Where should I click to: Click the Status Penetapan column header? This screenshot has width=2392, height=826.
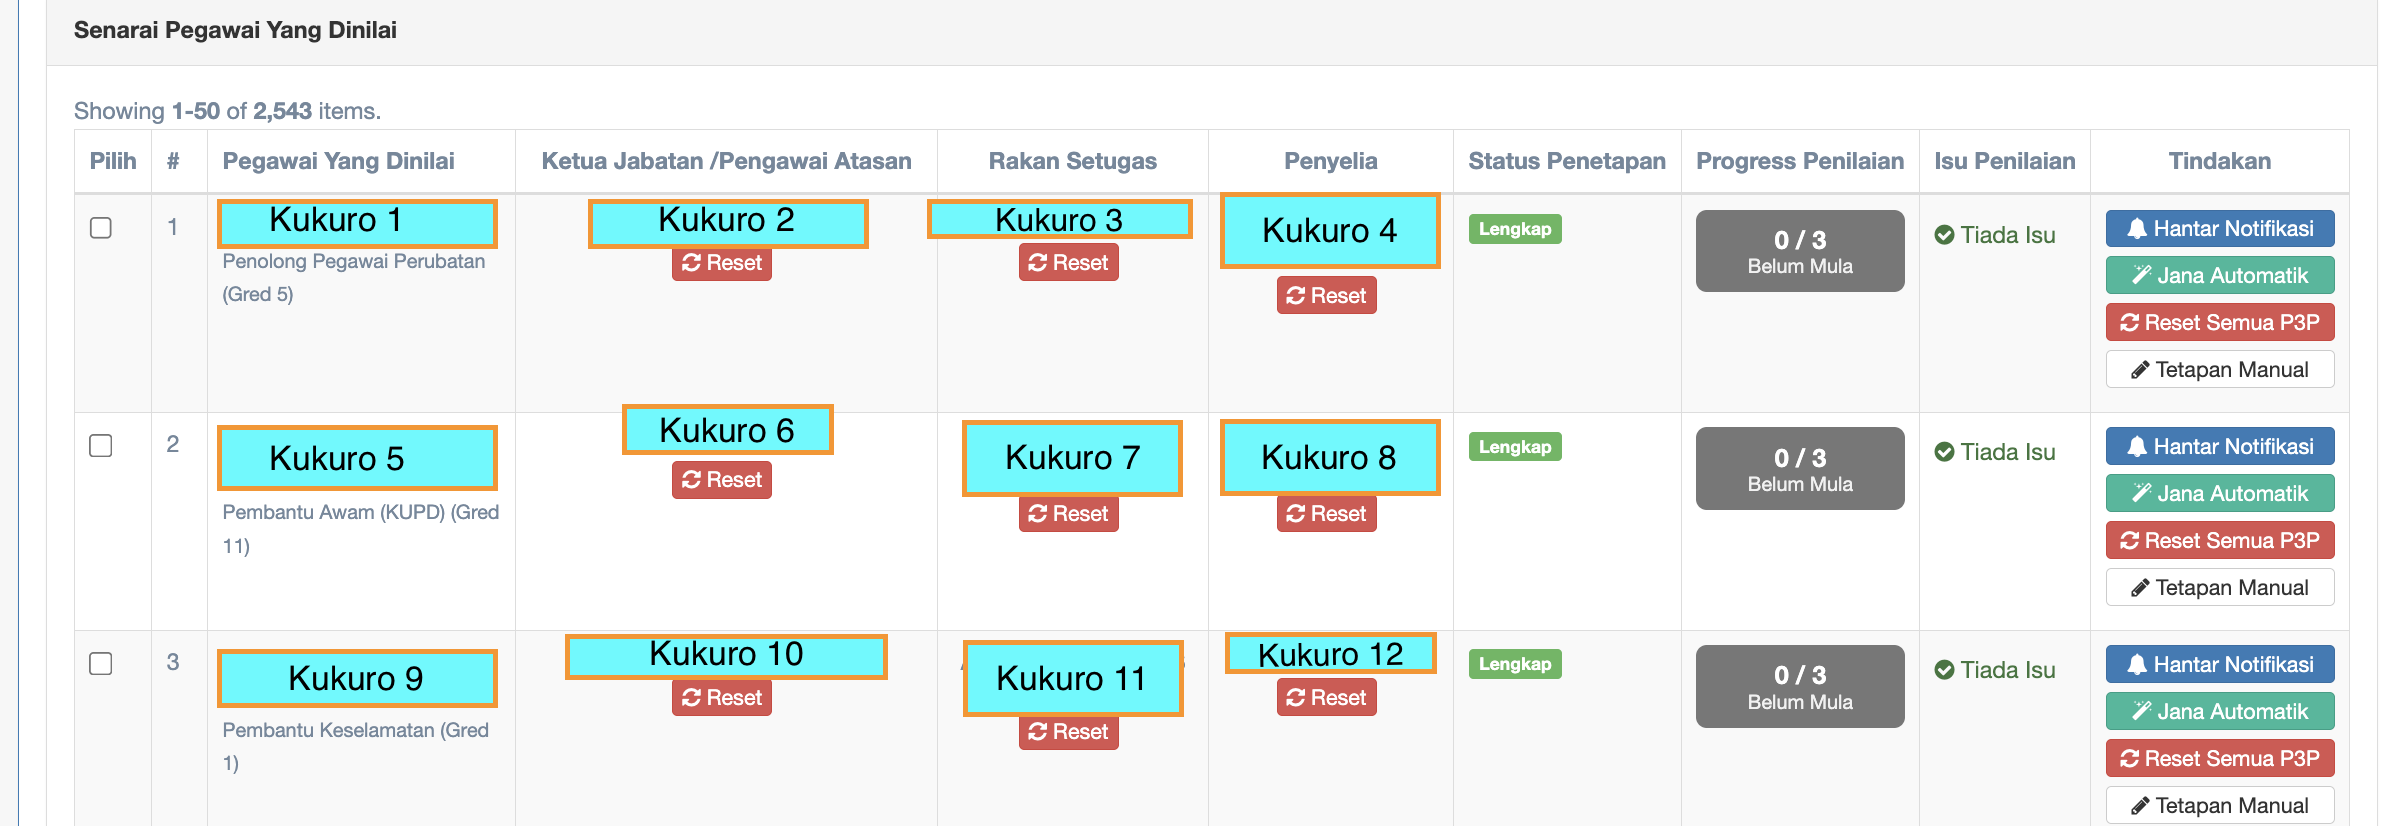click(1566, 161)
